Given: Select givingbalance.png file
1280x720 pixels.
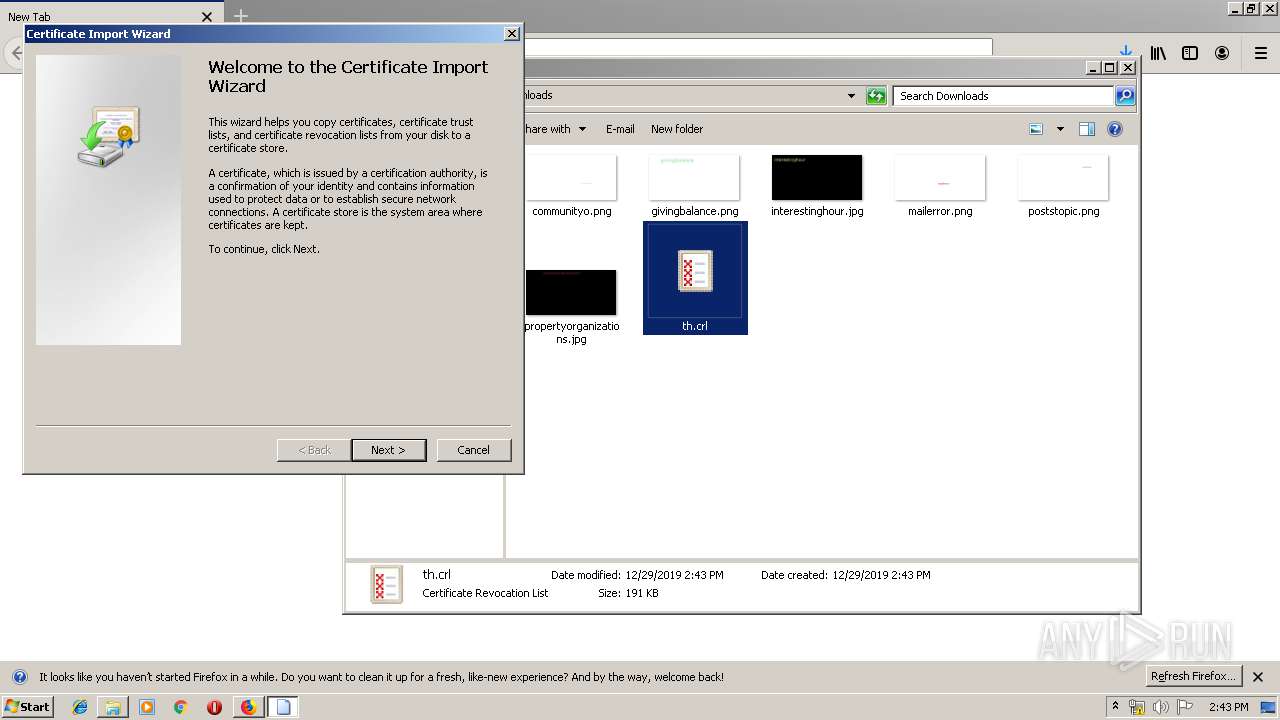Looking at the screenshot, I should pyautogui.click(x=695, y=186).
